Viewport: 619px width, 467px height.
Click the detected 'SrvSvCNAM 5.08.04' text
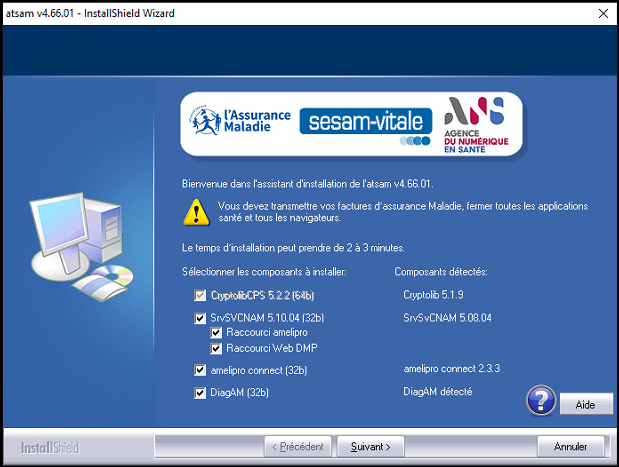click(447, 318)
